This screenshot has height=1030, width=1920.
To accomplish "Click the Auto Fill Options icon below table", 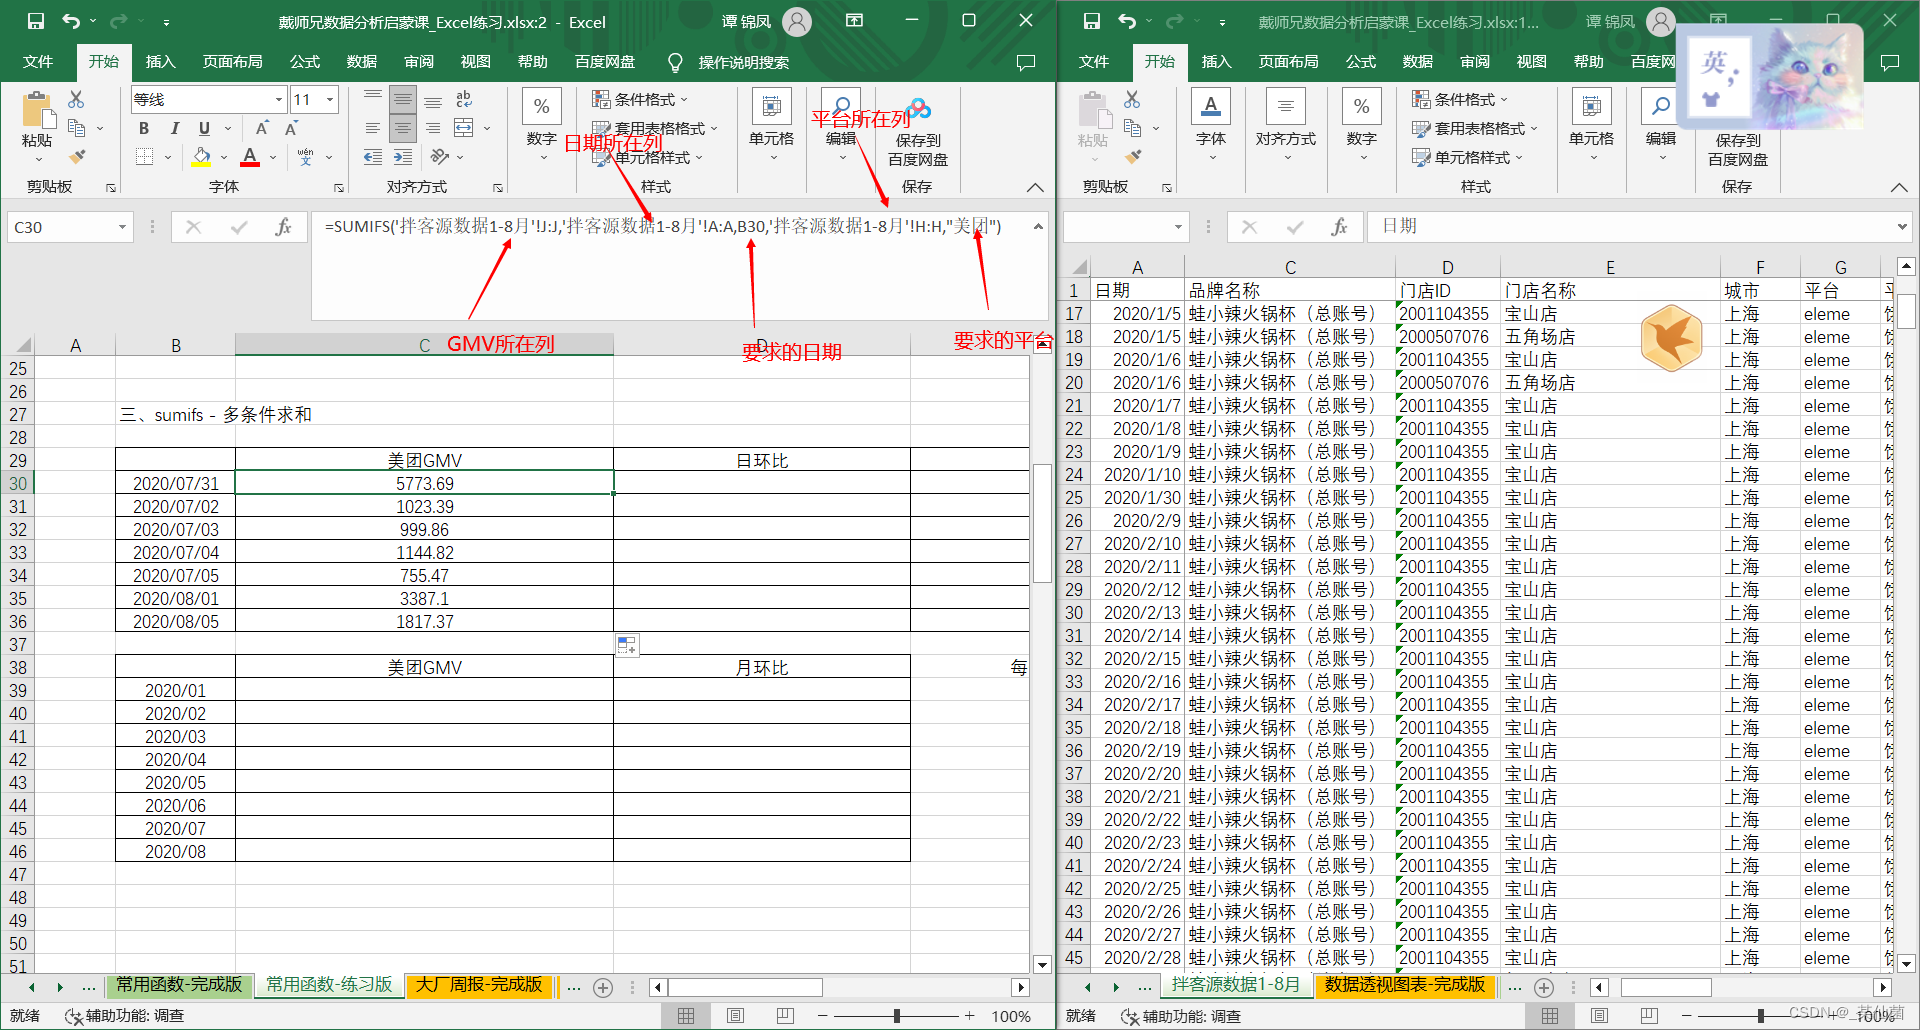I will [x=627, y=645].
